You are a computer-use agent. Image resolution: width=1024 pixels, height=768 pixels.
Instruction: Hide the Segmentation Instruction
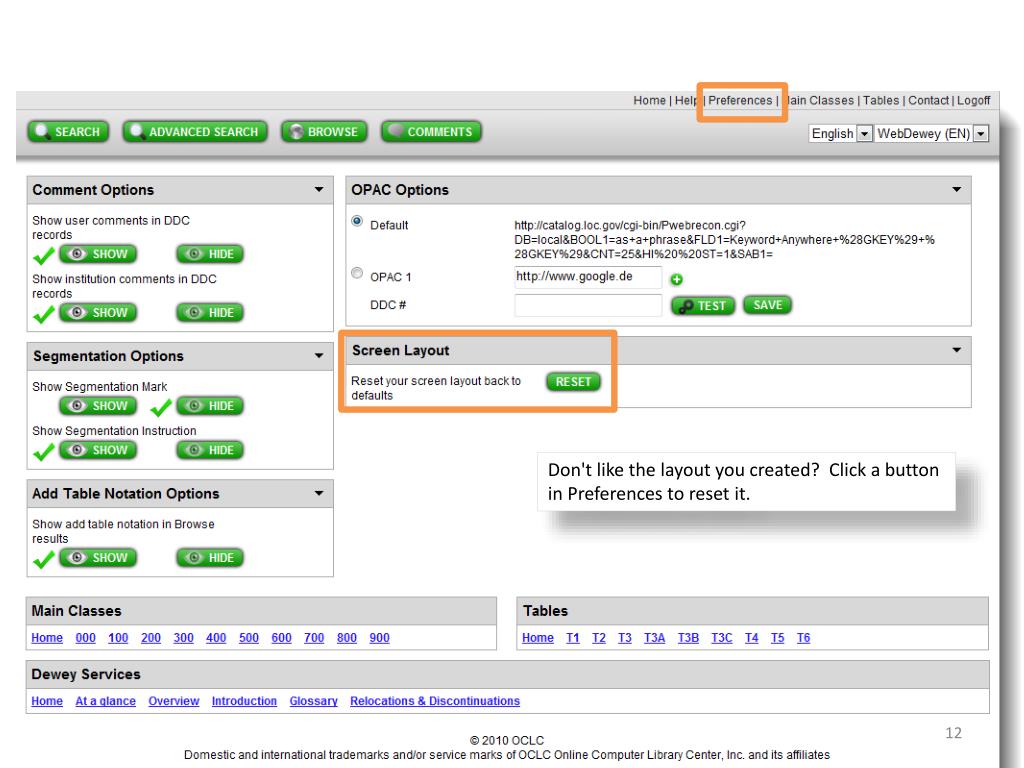click(x=210, y=450)
